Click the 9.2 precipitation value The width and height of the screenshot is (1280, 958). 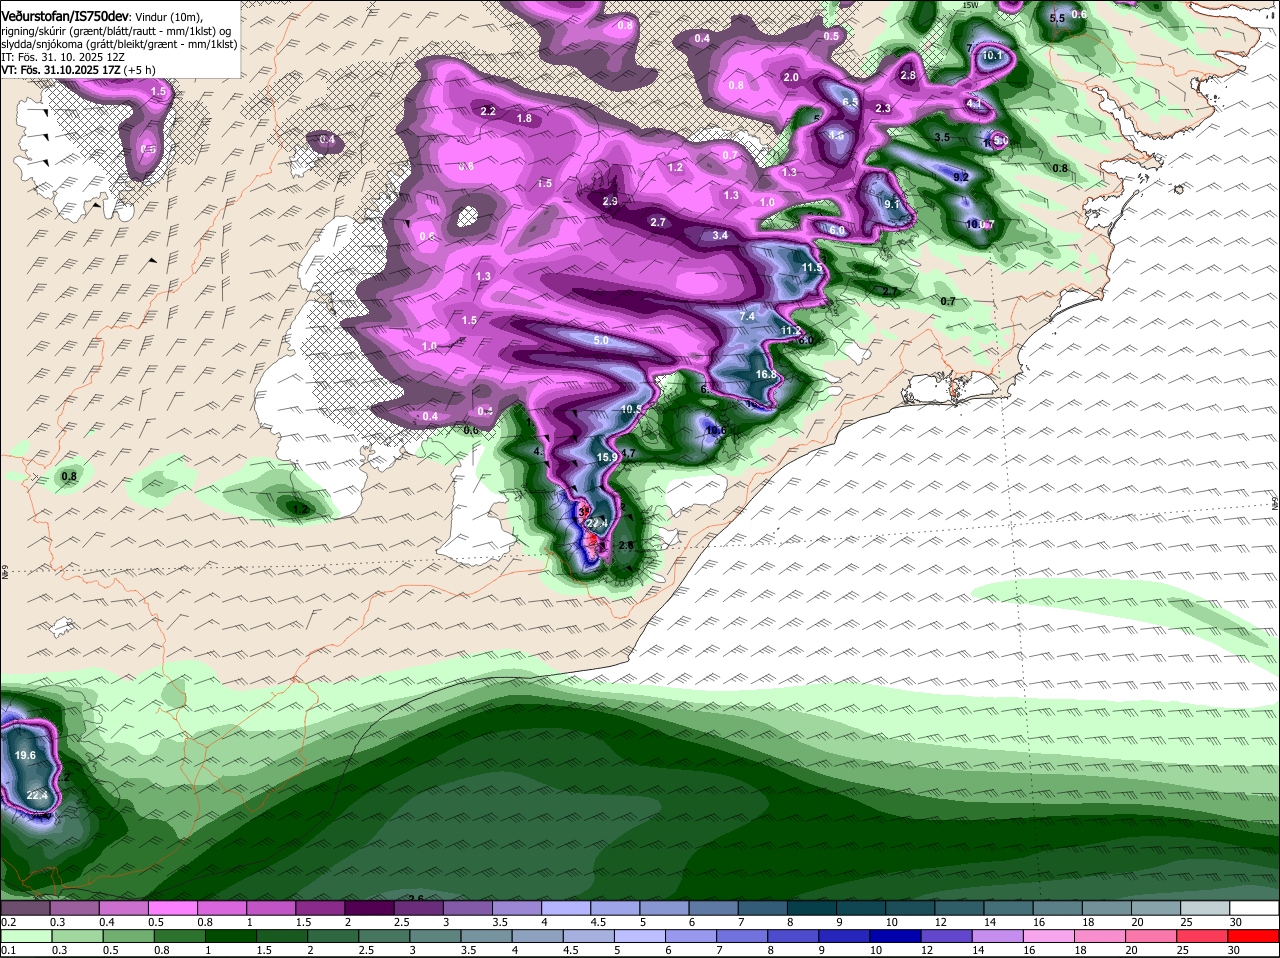tap(962, 177)
